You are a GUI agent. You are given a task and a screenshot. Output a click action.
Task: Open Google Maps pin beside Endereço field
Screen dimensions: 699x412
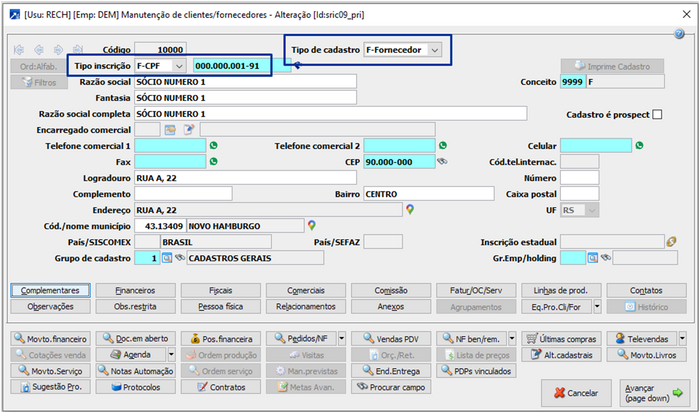coord(410,209)
